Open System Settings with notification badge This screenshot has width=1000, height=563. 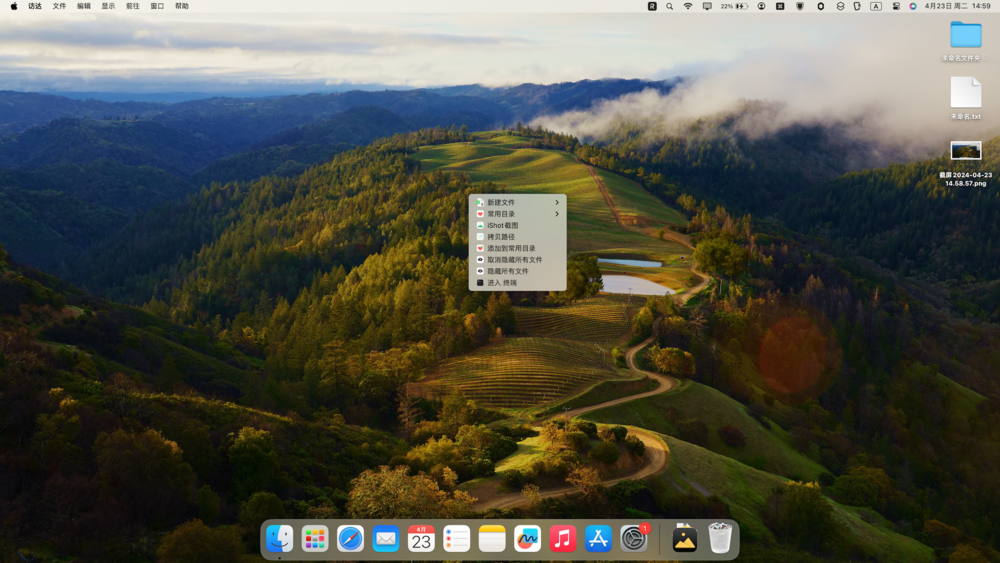pos(634,539)
